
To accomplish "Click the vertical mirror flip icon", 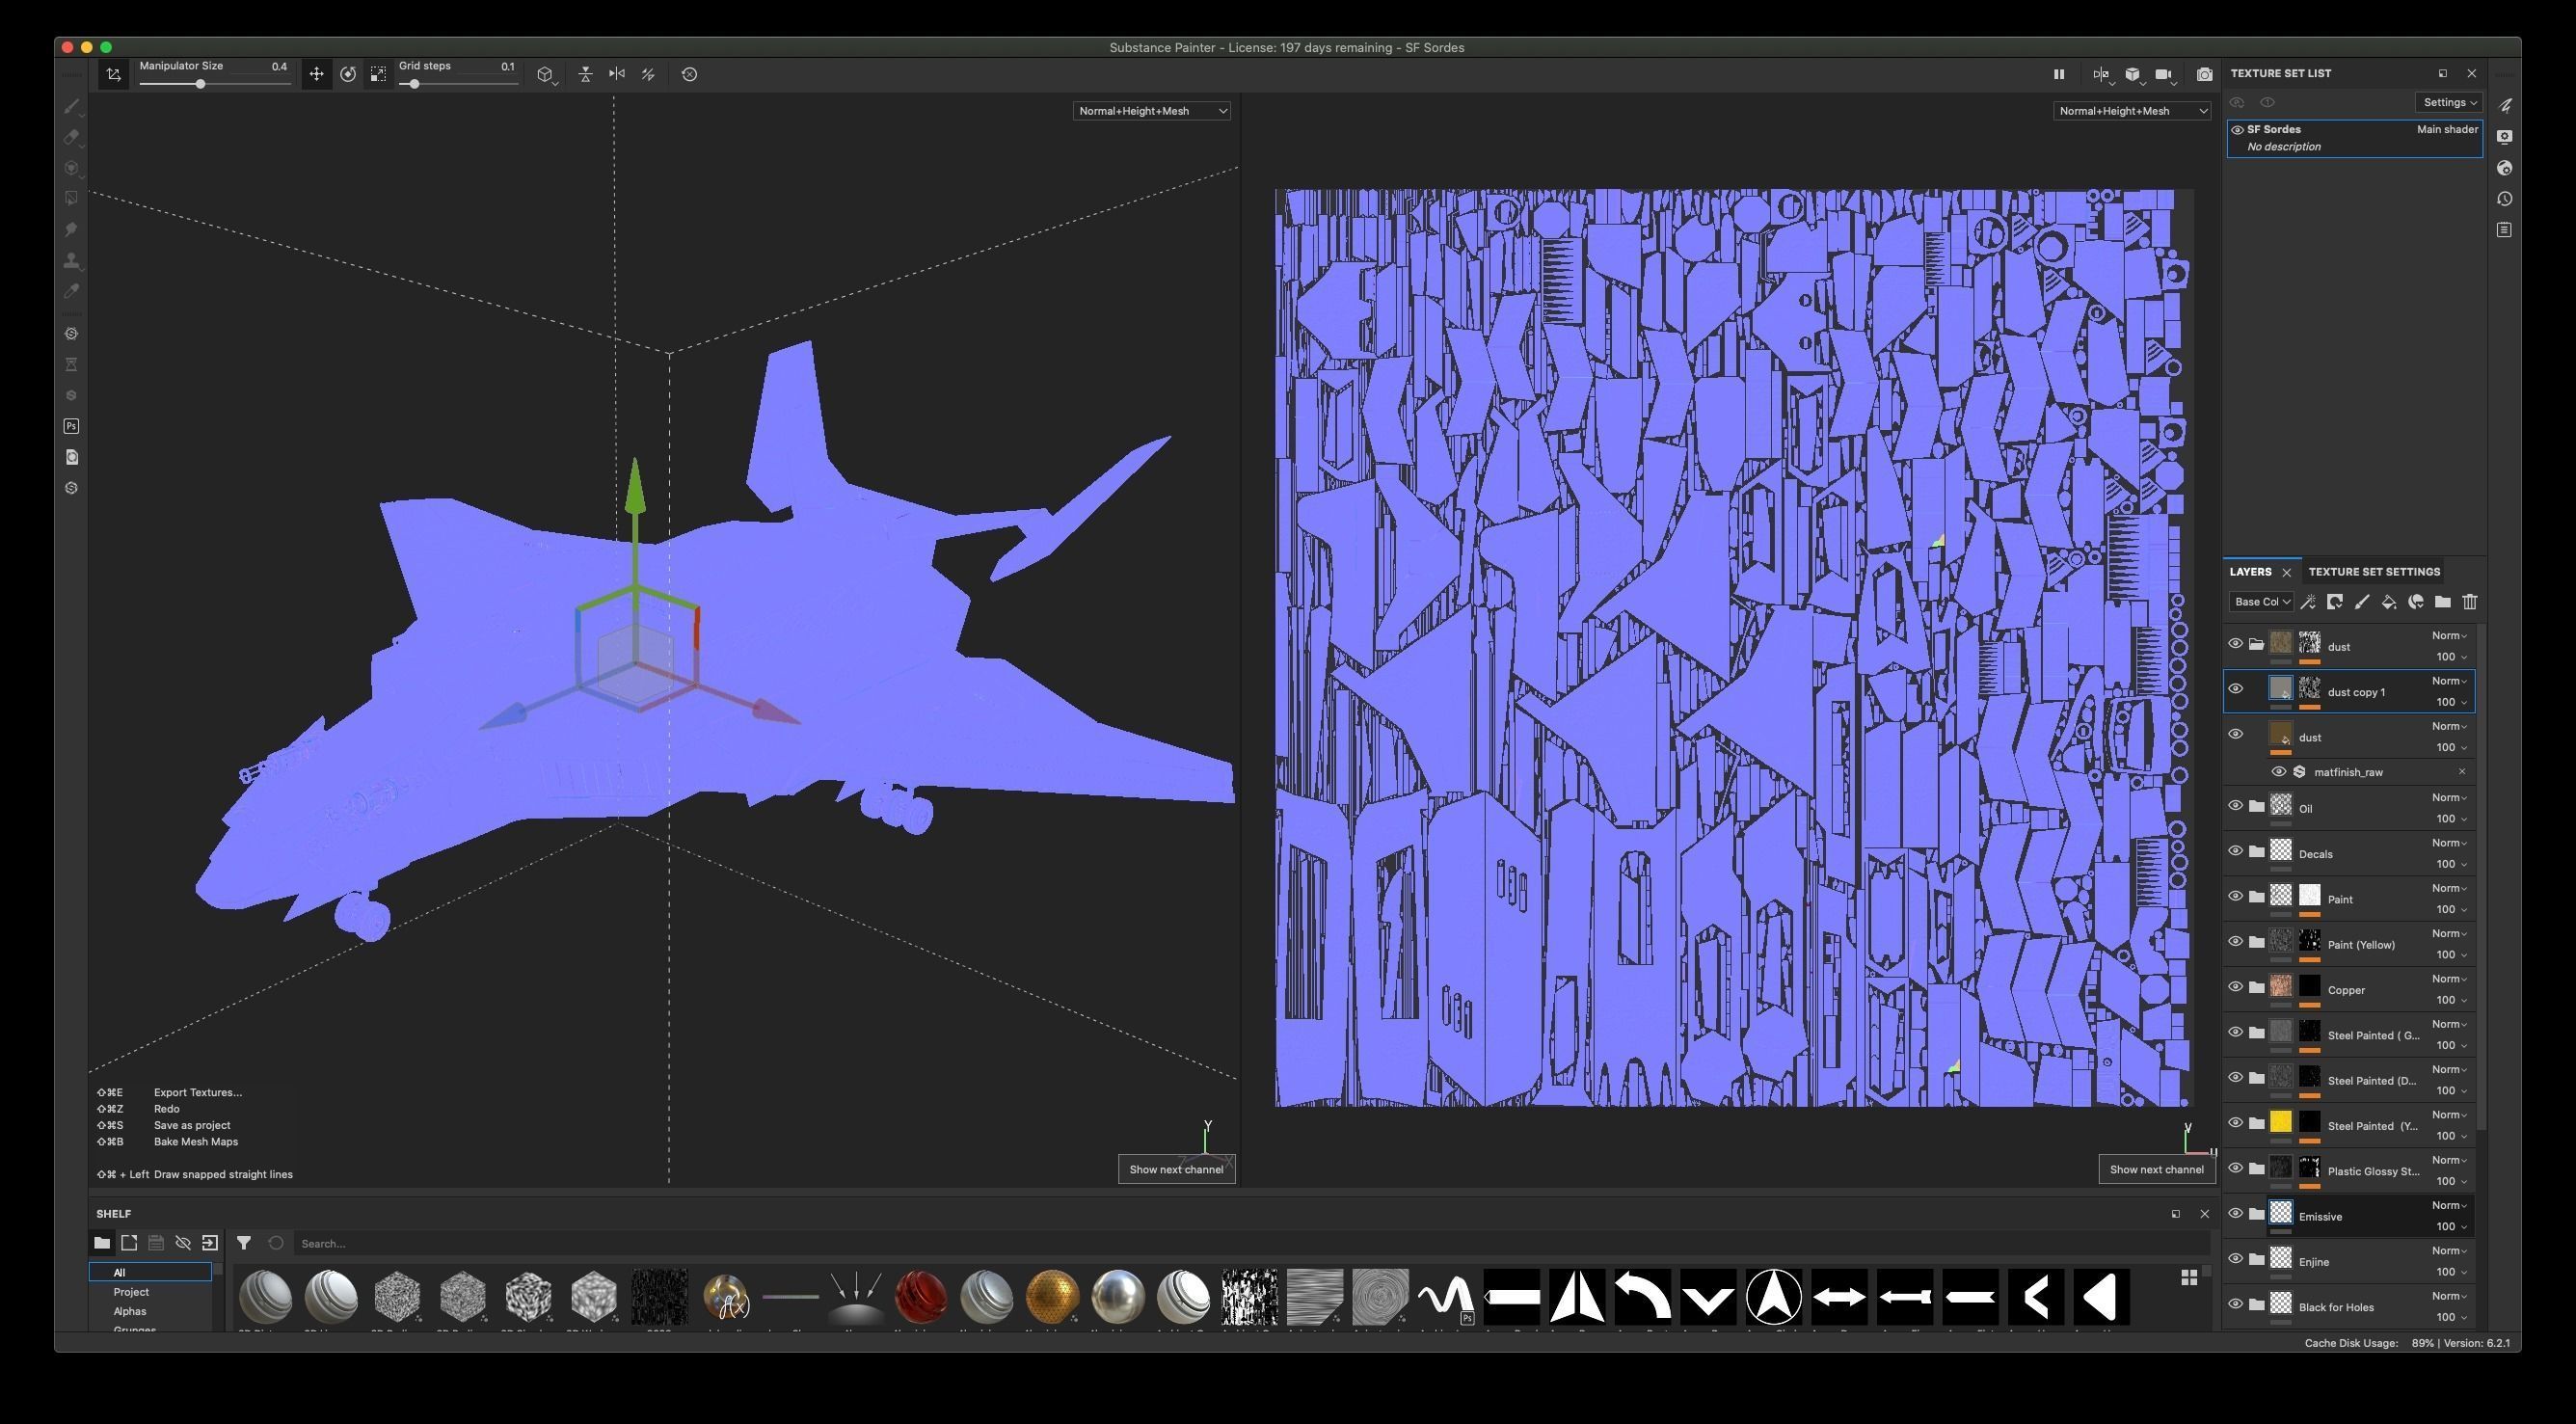I will pyautogui.click(x=586, y=74).
